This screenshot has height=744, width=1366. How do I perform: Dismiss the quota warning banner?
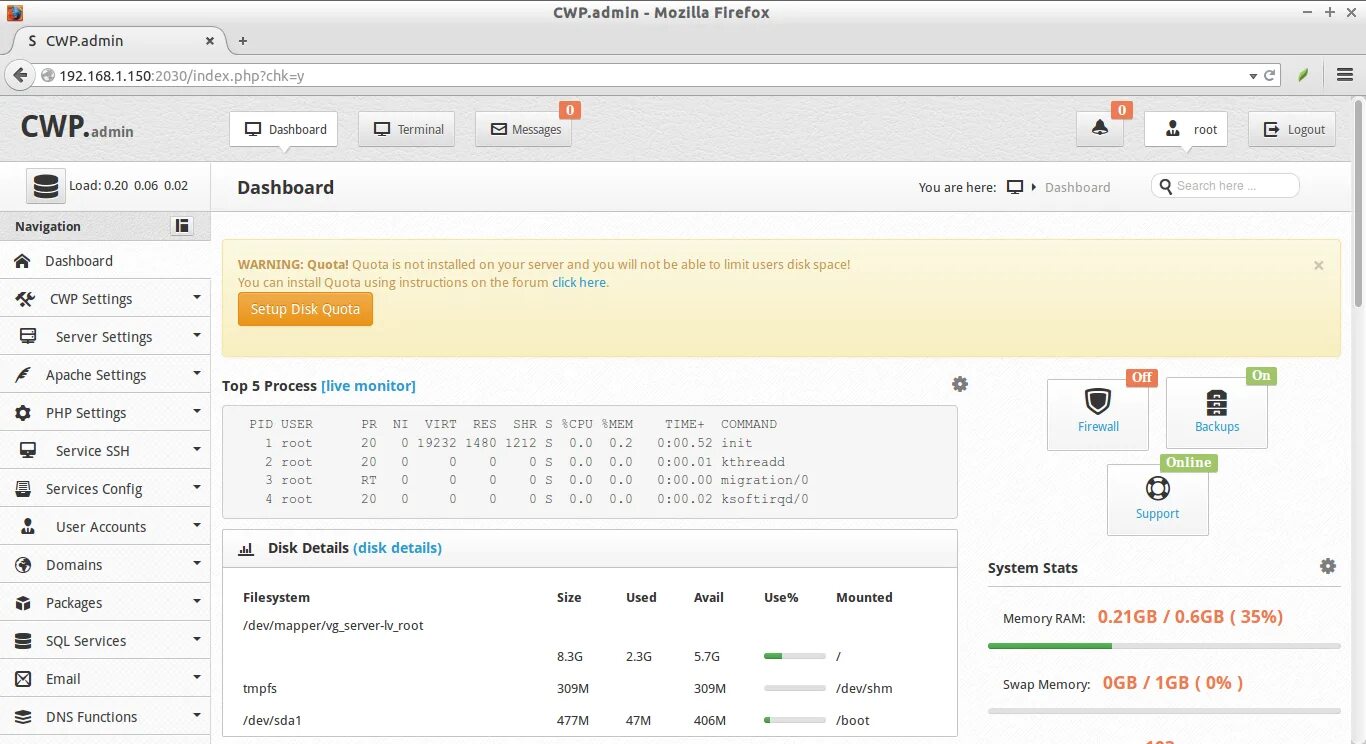click(1318, 265)
